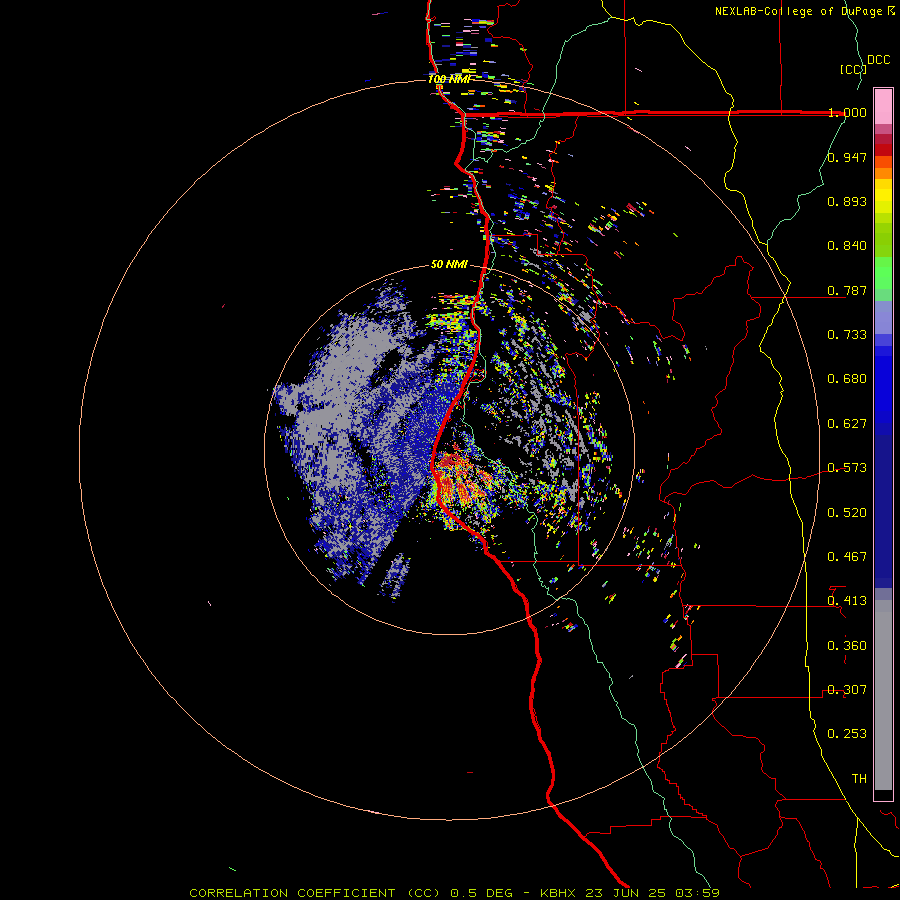Click the 0.307 scale value
The height and width of the screenshot is (900, 900).
(x=847, y=690)
